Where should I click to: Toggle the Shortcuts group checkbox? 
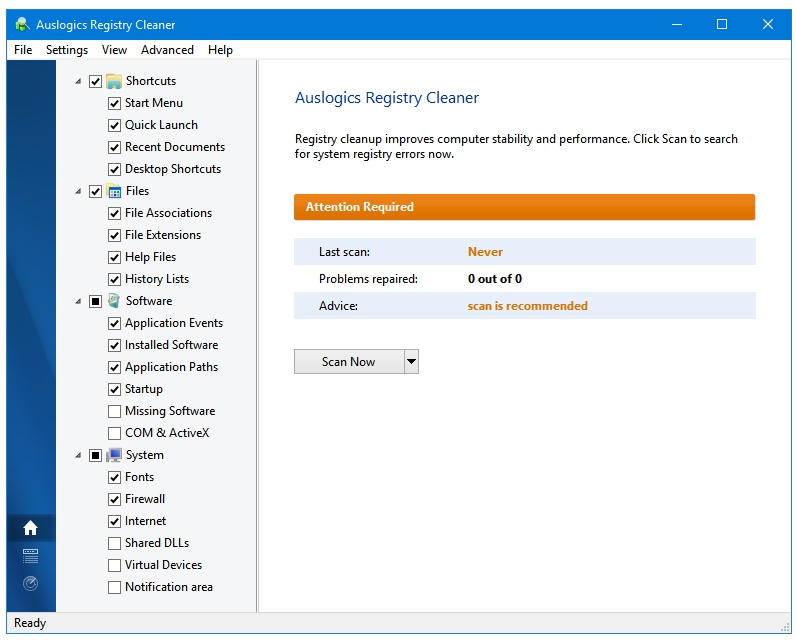pos(95,81)
